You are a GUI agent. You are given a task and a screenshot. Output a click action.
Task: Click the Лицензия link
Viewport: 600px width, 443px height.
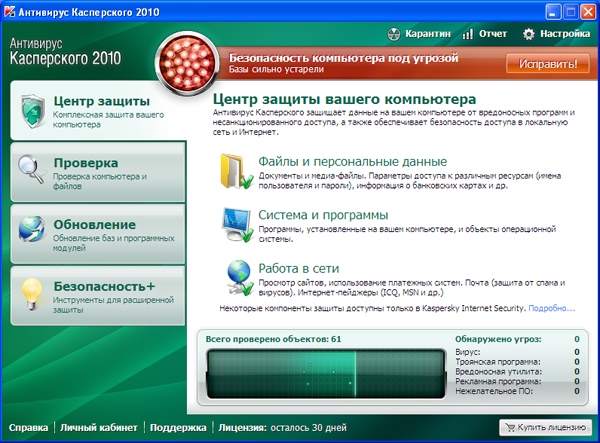(242, 428)
